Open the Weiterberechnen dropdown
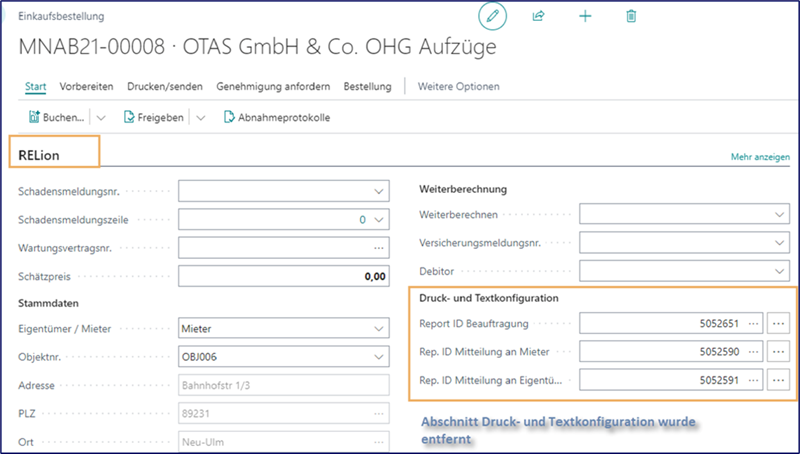 pyautogui.click(x=780, y=214)
